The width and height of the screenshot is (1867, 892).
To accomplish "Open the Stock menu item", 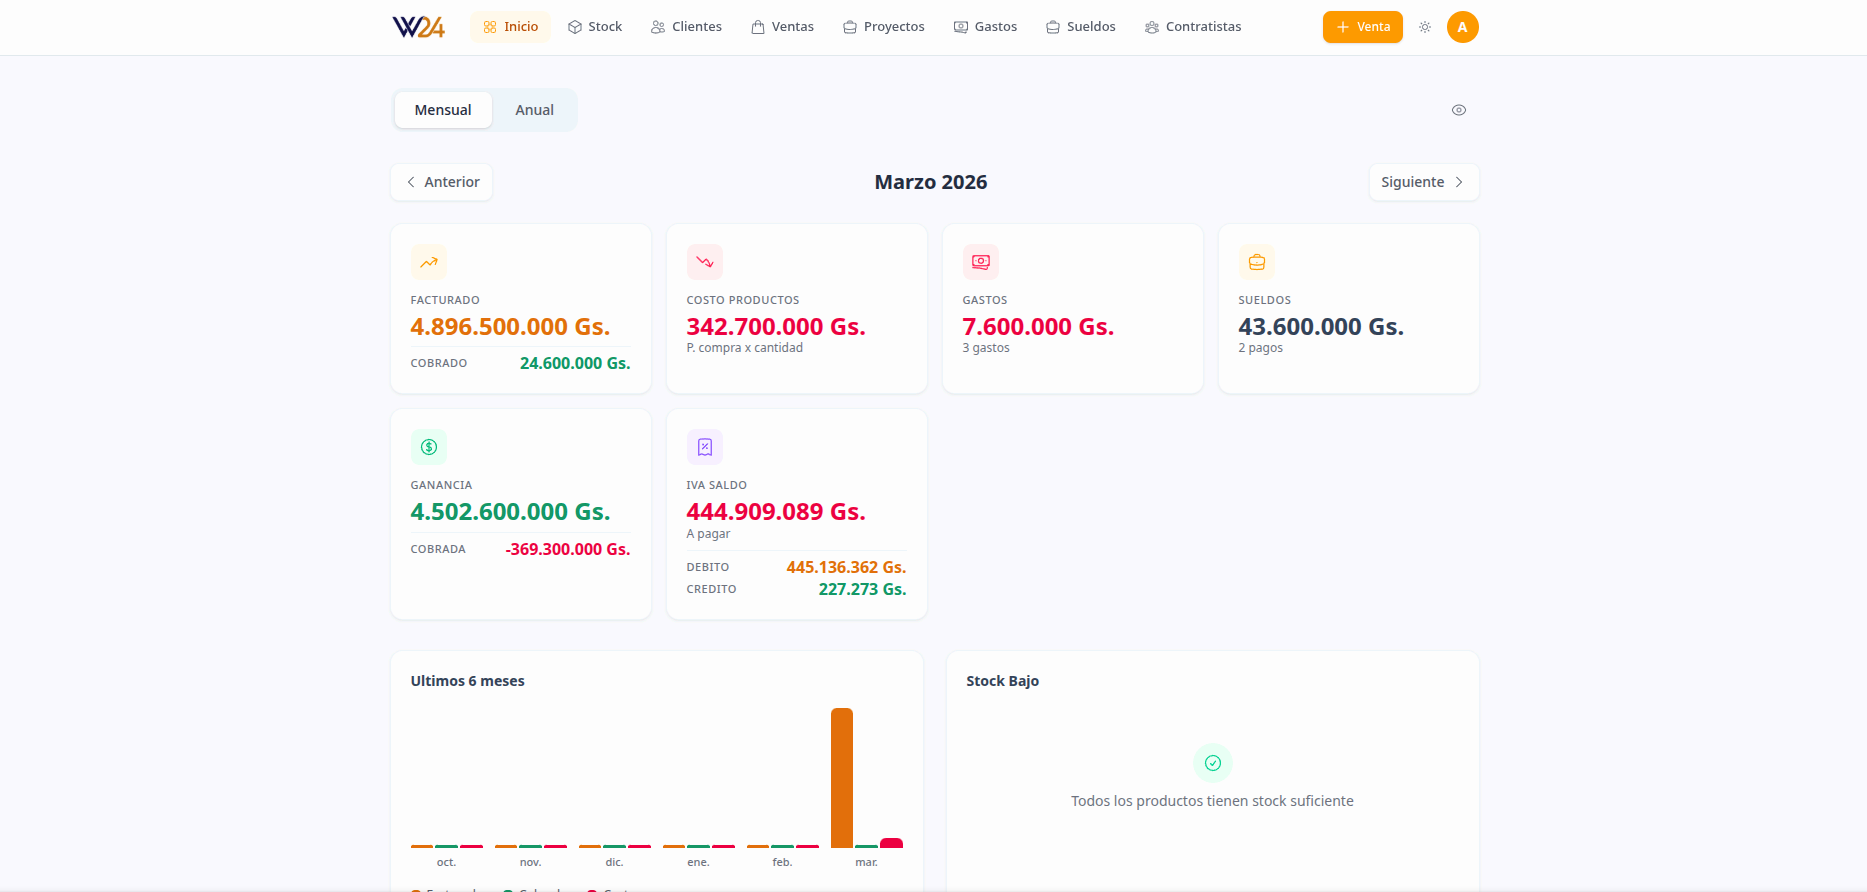I will [x=595, y=27].
